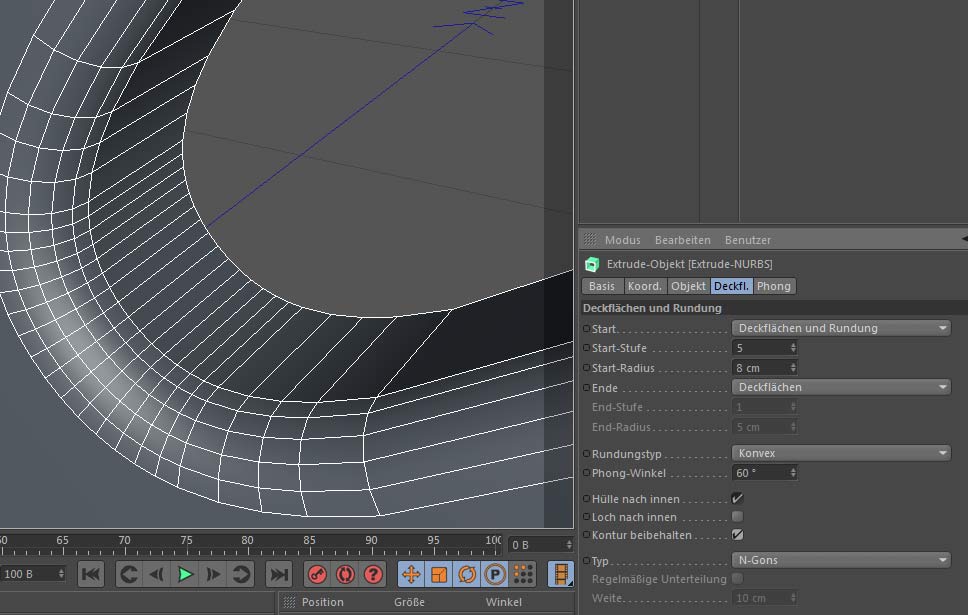Open the Rundungstyp dropdown showing Konvex
The height and width of the screenshot is (615, 968).
point(840,453)
